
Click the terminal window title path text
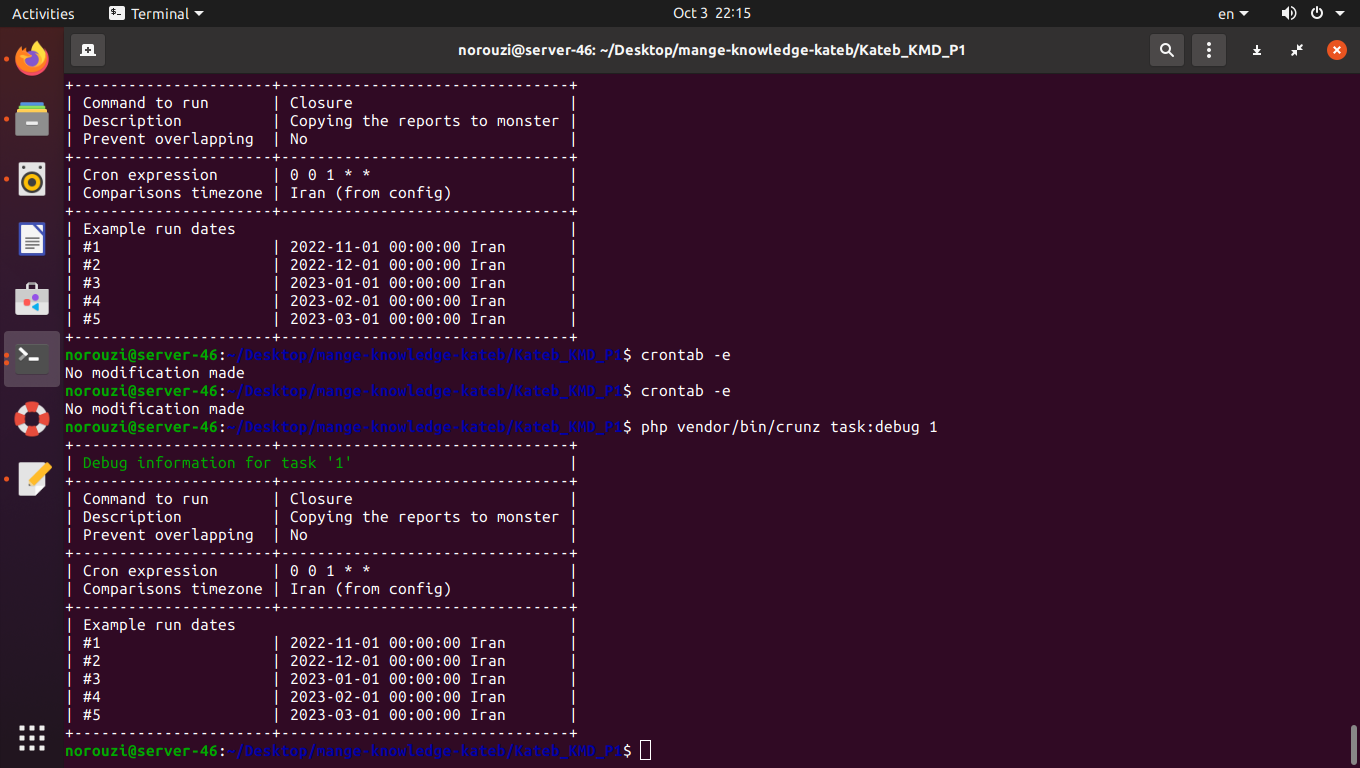pos(712,50)
